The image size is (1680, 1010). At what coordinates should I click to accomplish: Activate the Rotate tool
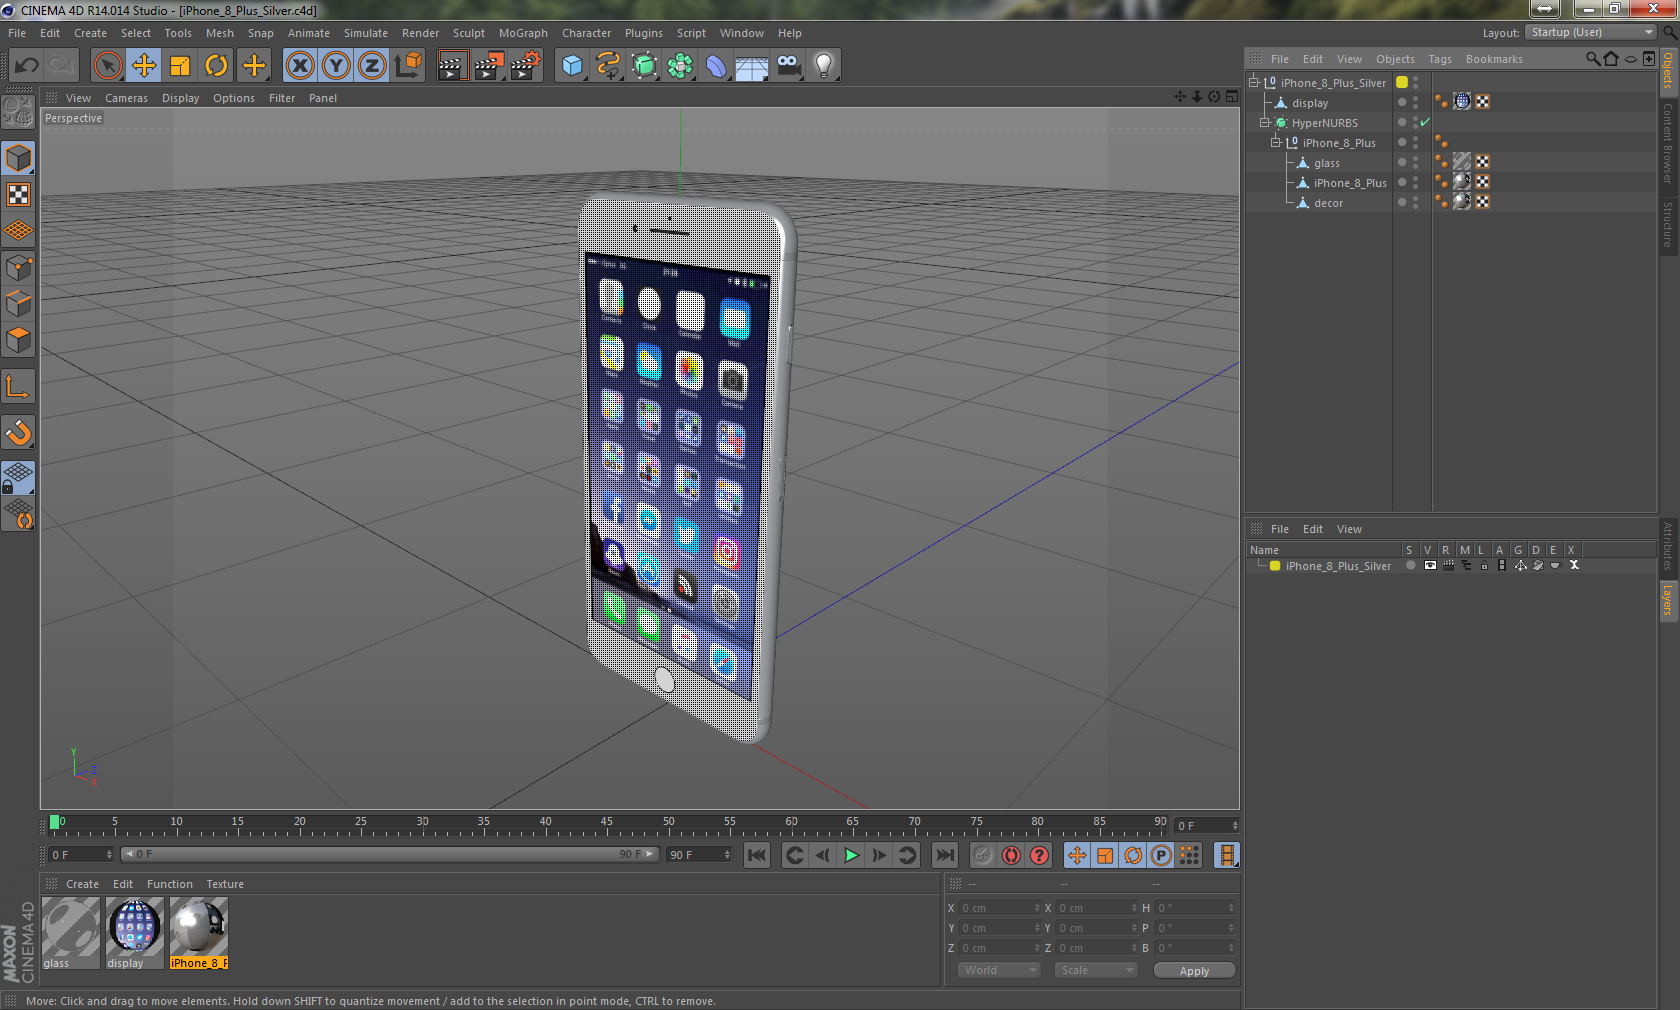216,66
